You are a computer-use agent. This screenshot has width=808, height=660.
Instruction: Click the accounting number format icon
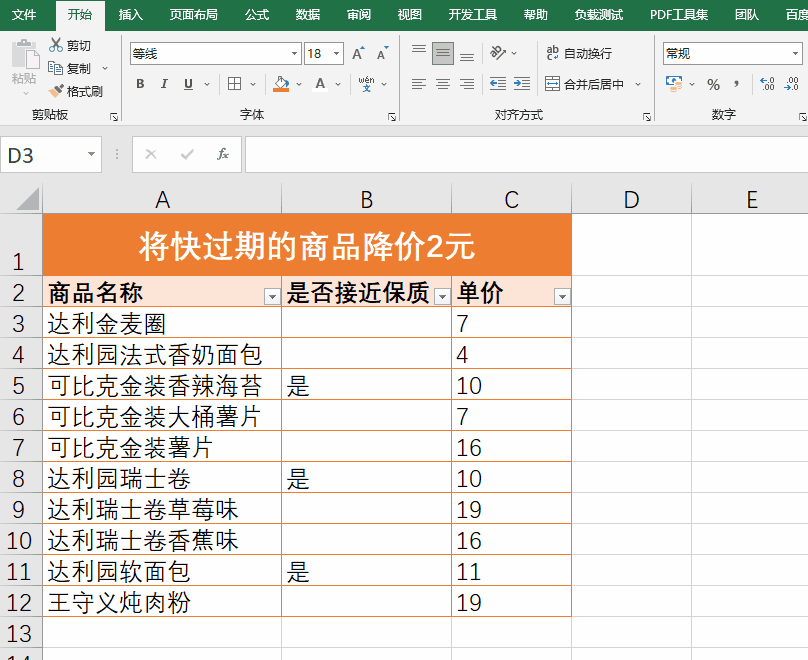coord(674,83)
